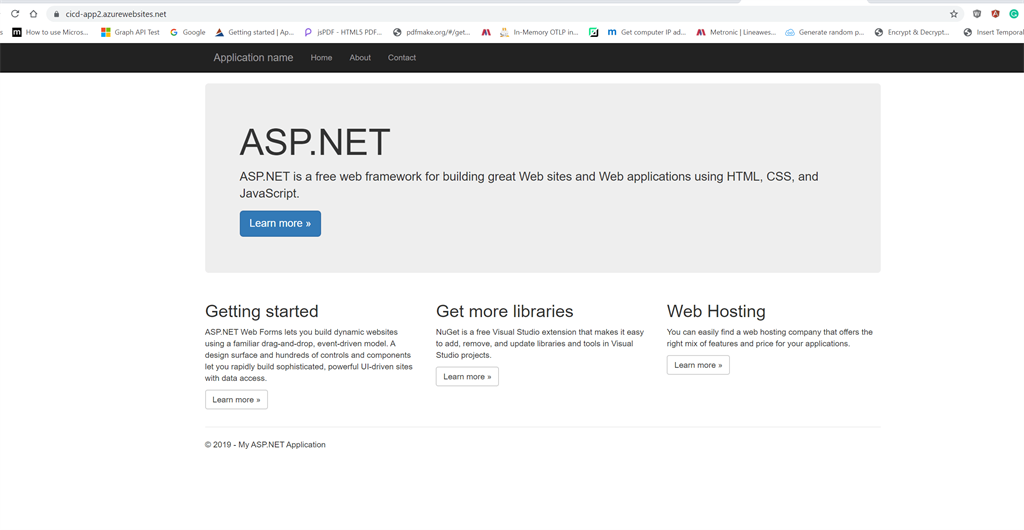
Task: Click the '© 2019 - My ASP.NET Application' footer
Action: [265, 444]
